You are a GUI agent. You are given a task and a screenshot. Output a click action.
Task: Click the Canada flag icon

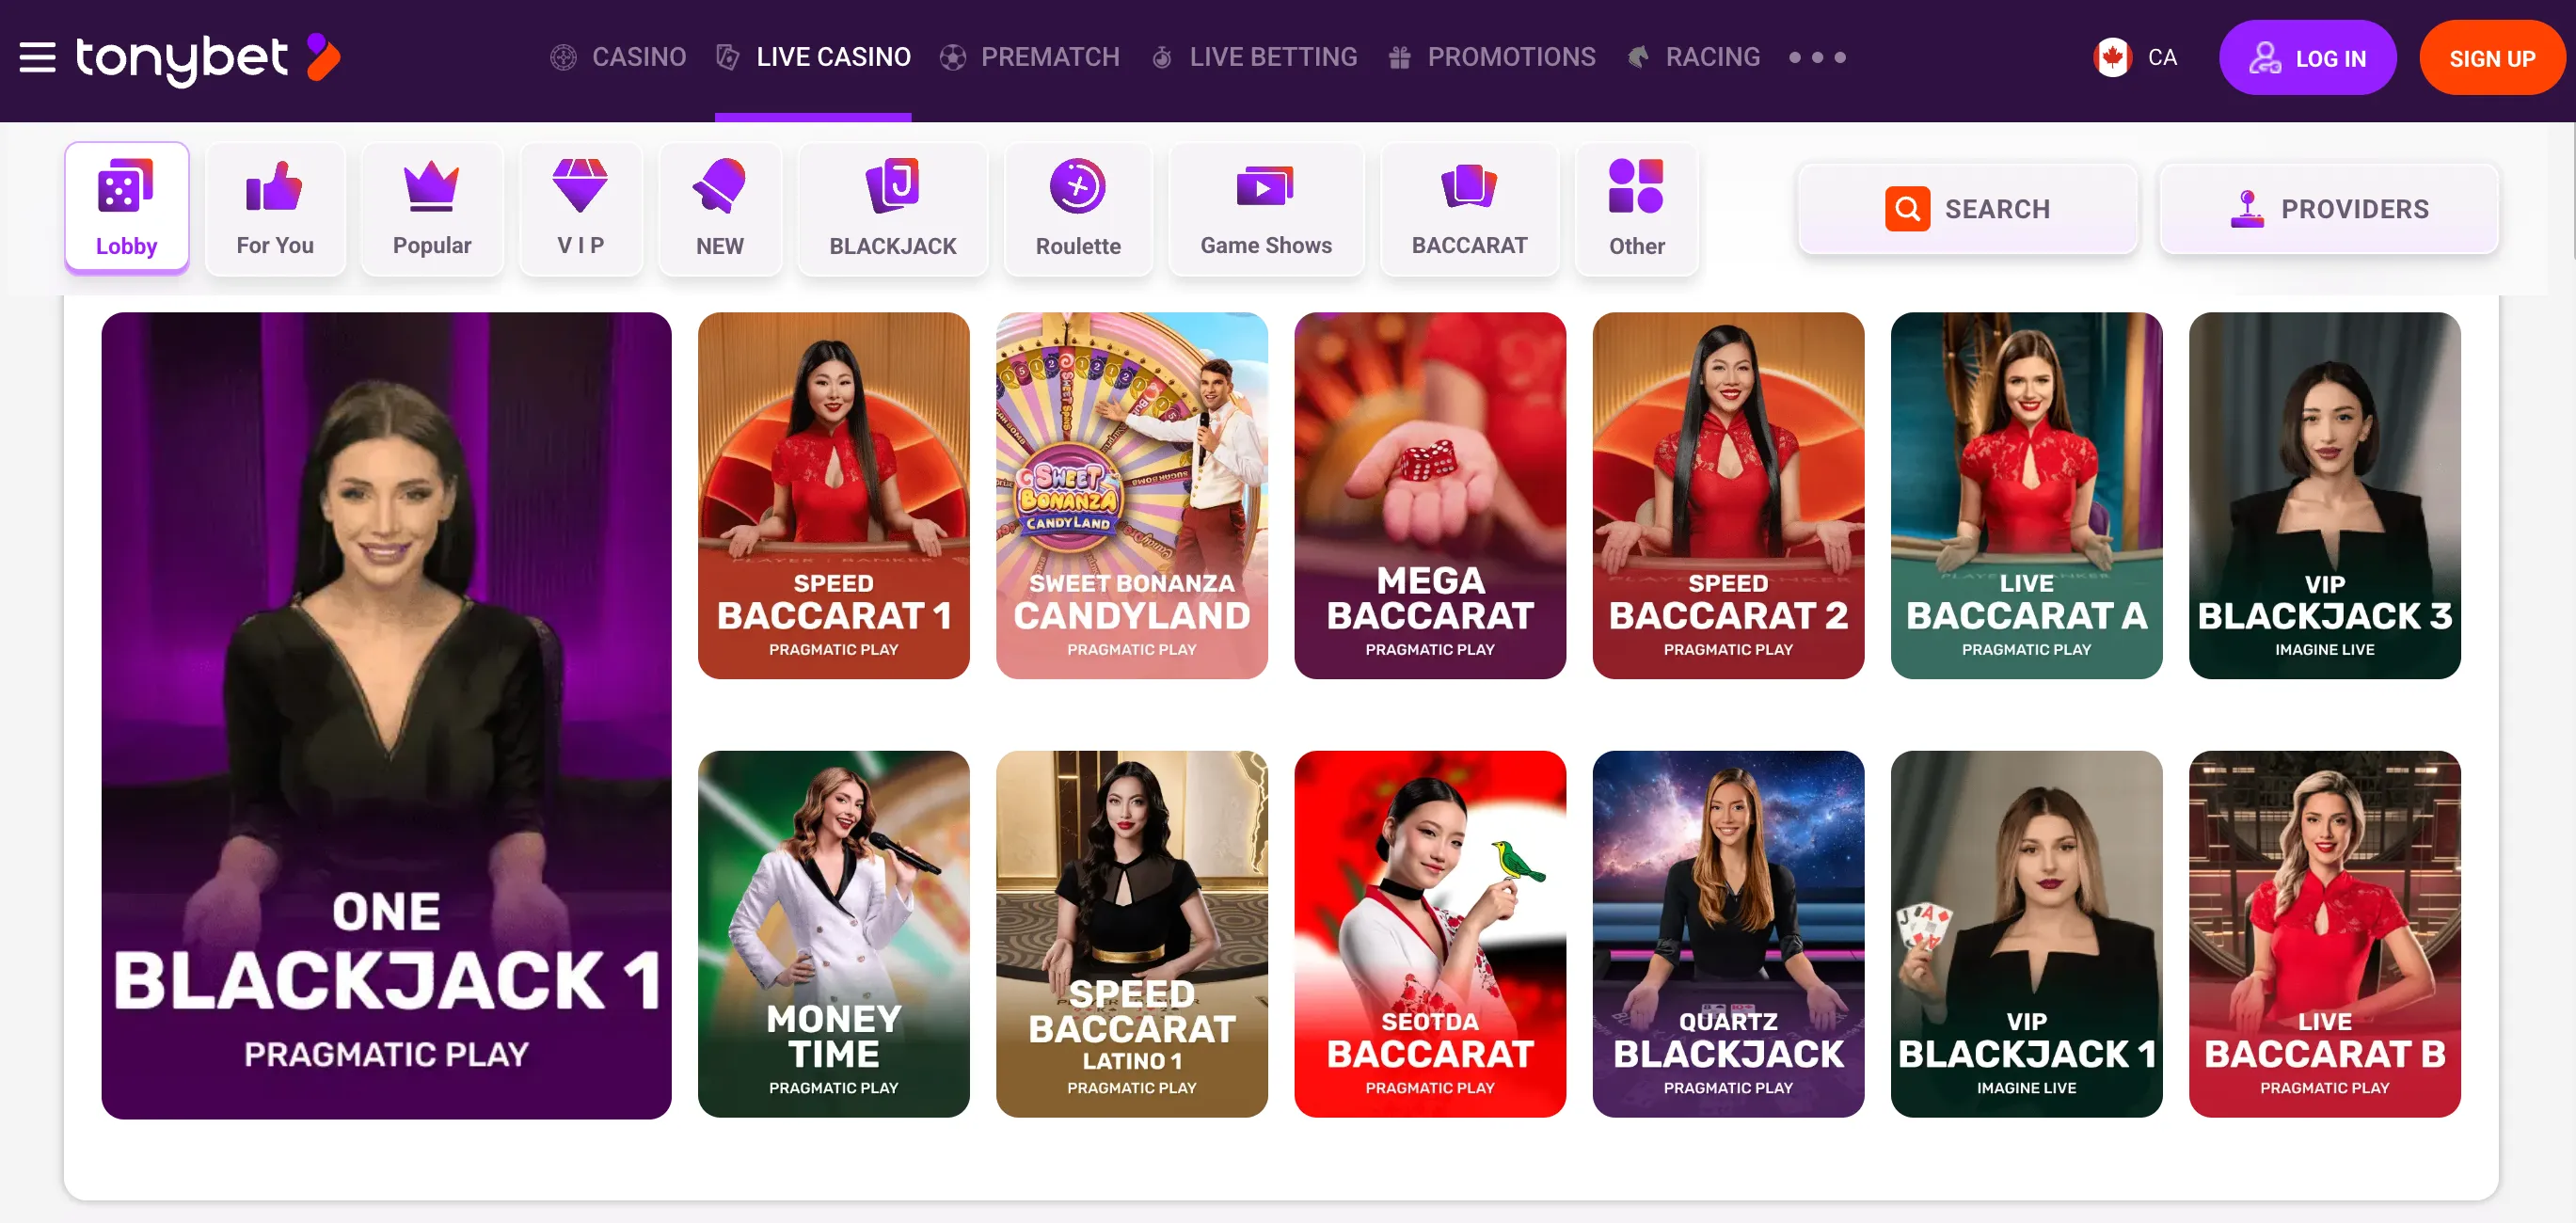tap(2112, 58)
